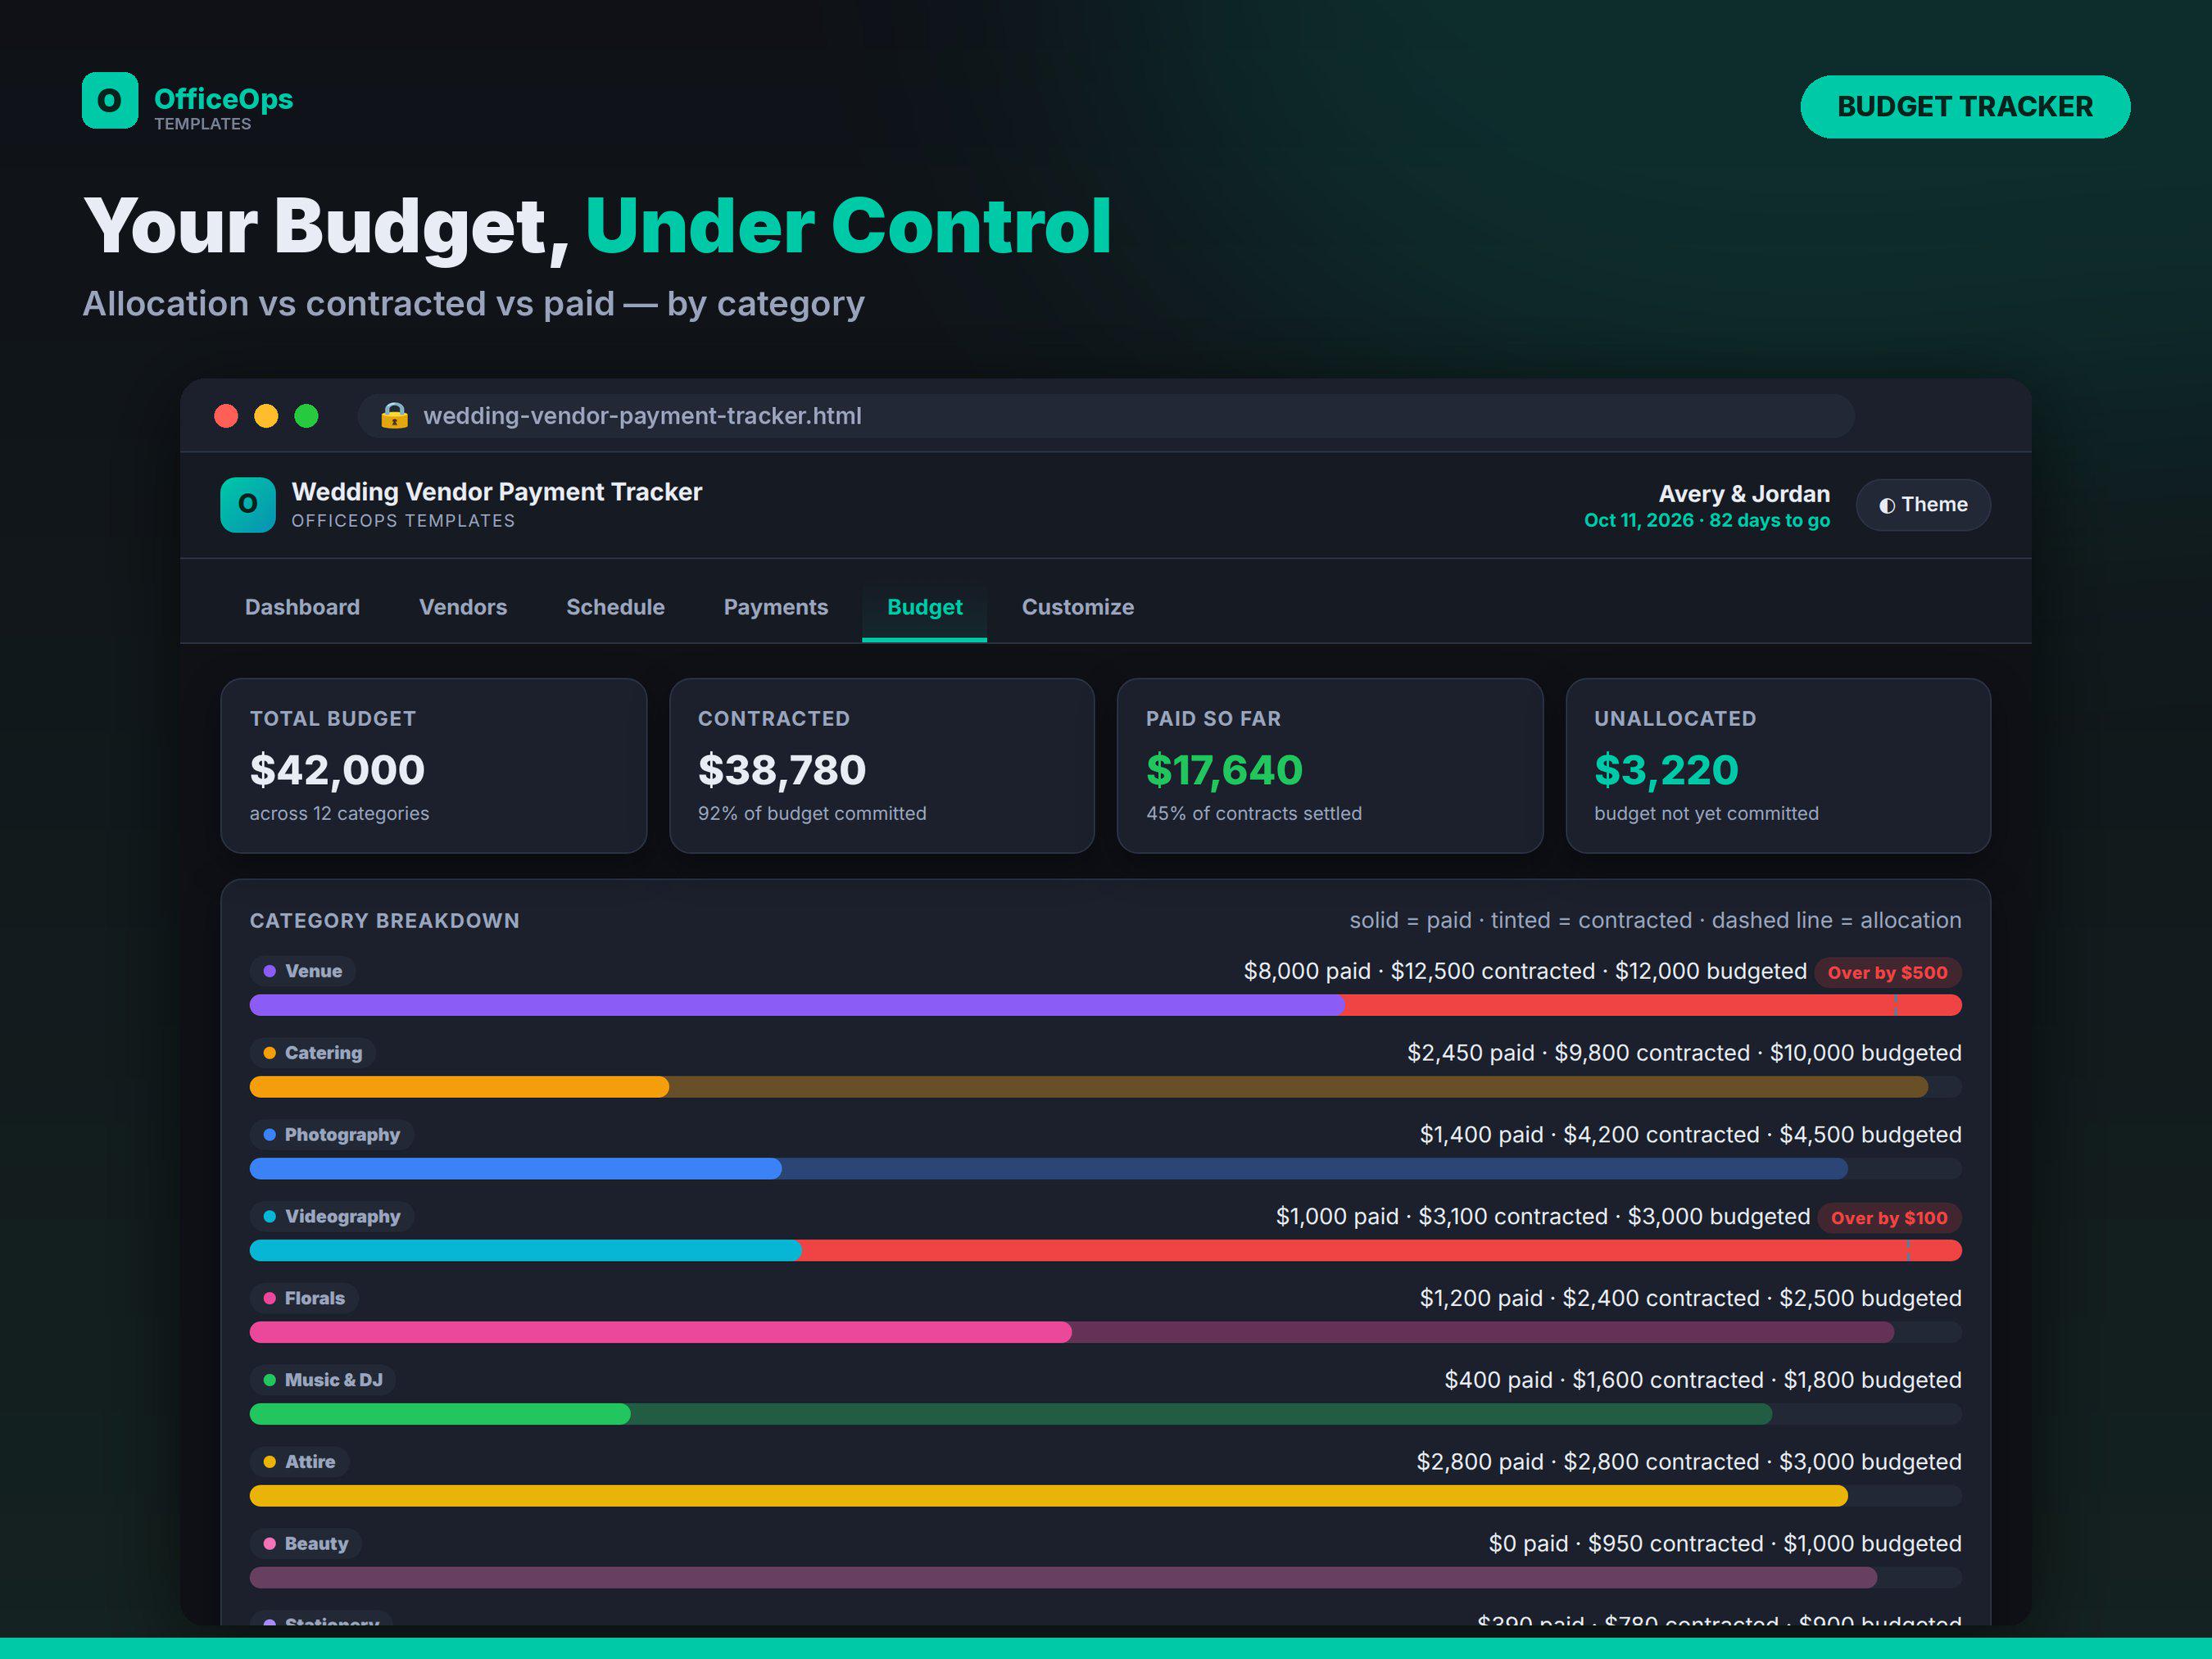Image resolution: width=2212 pixels, height=1659 pixels.
Task: Click the Paid So Far $17,640 card
Action: click(x=1330, y=766)
